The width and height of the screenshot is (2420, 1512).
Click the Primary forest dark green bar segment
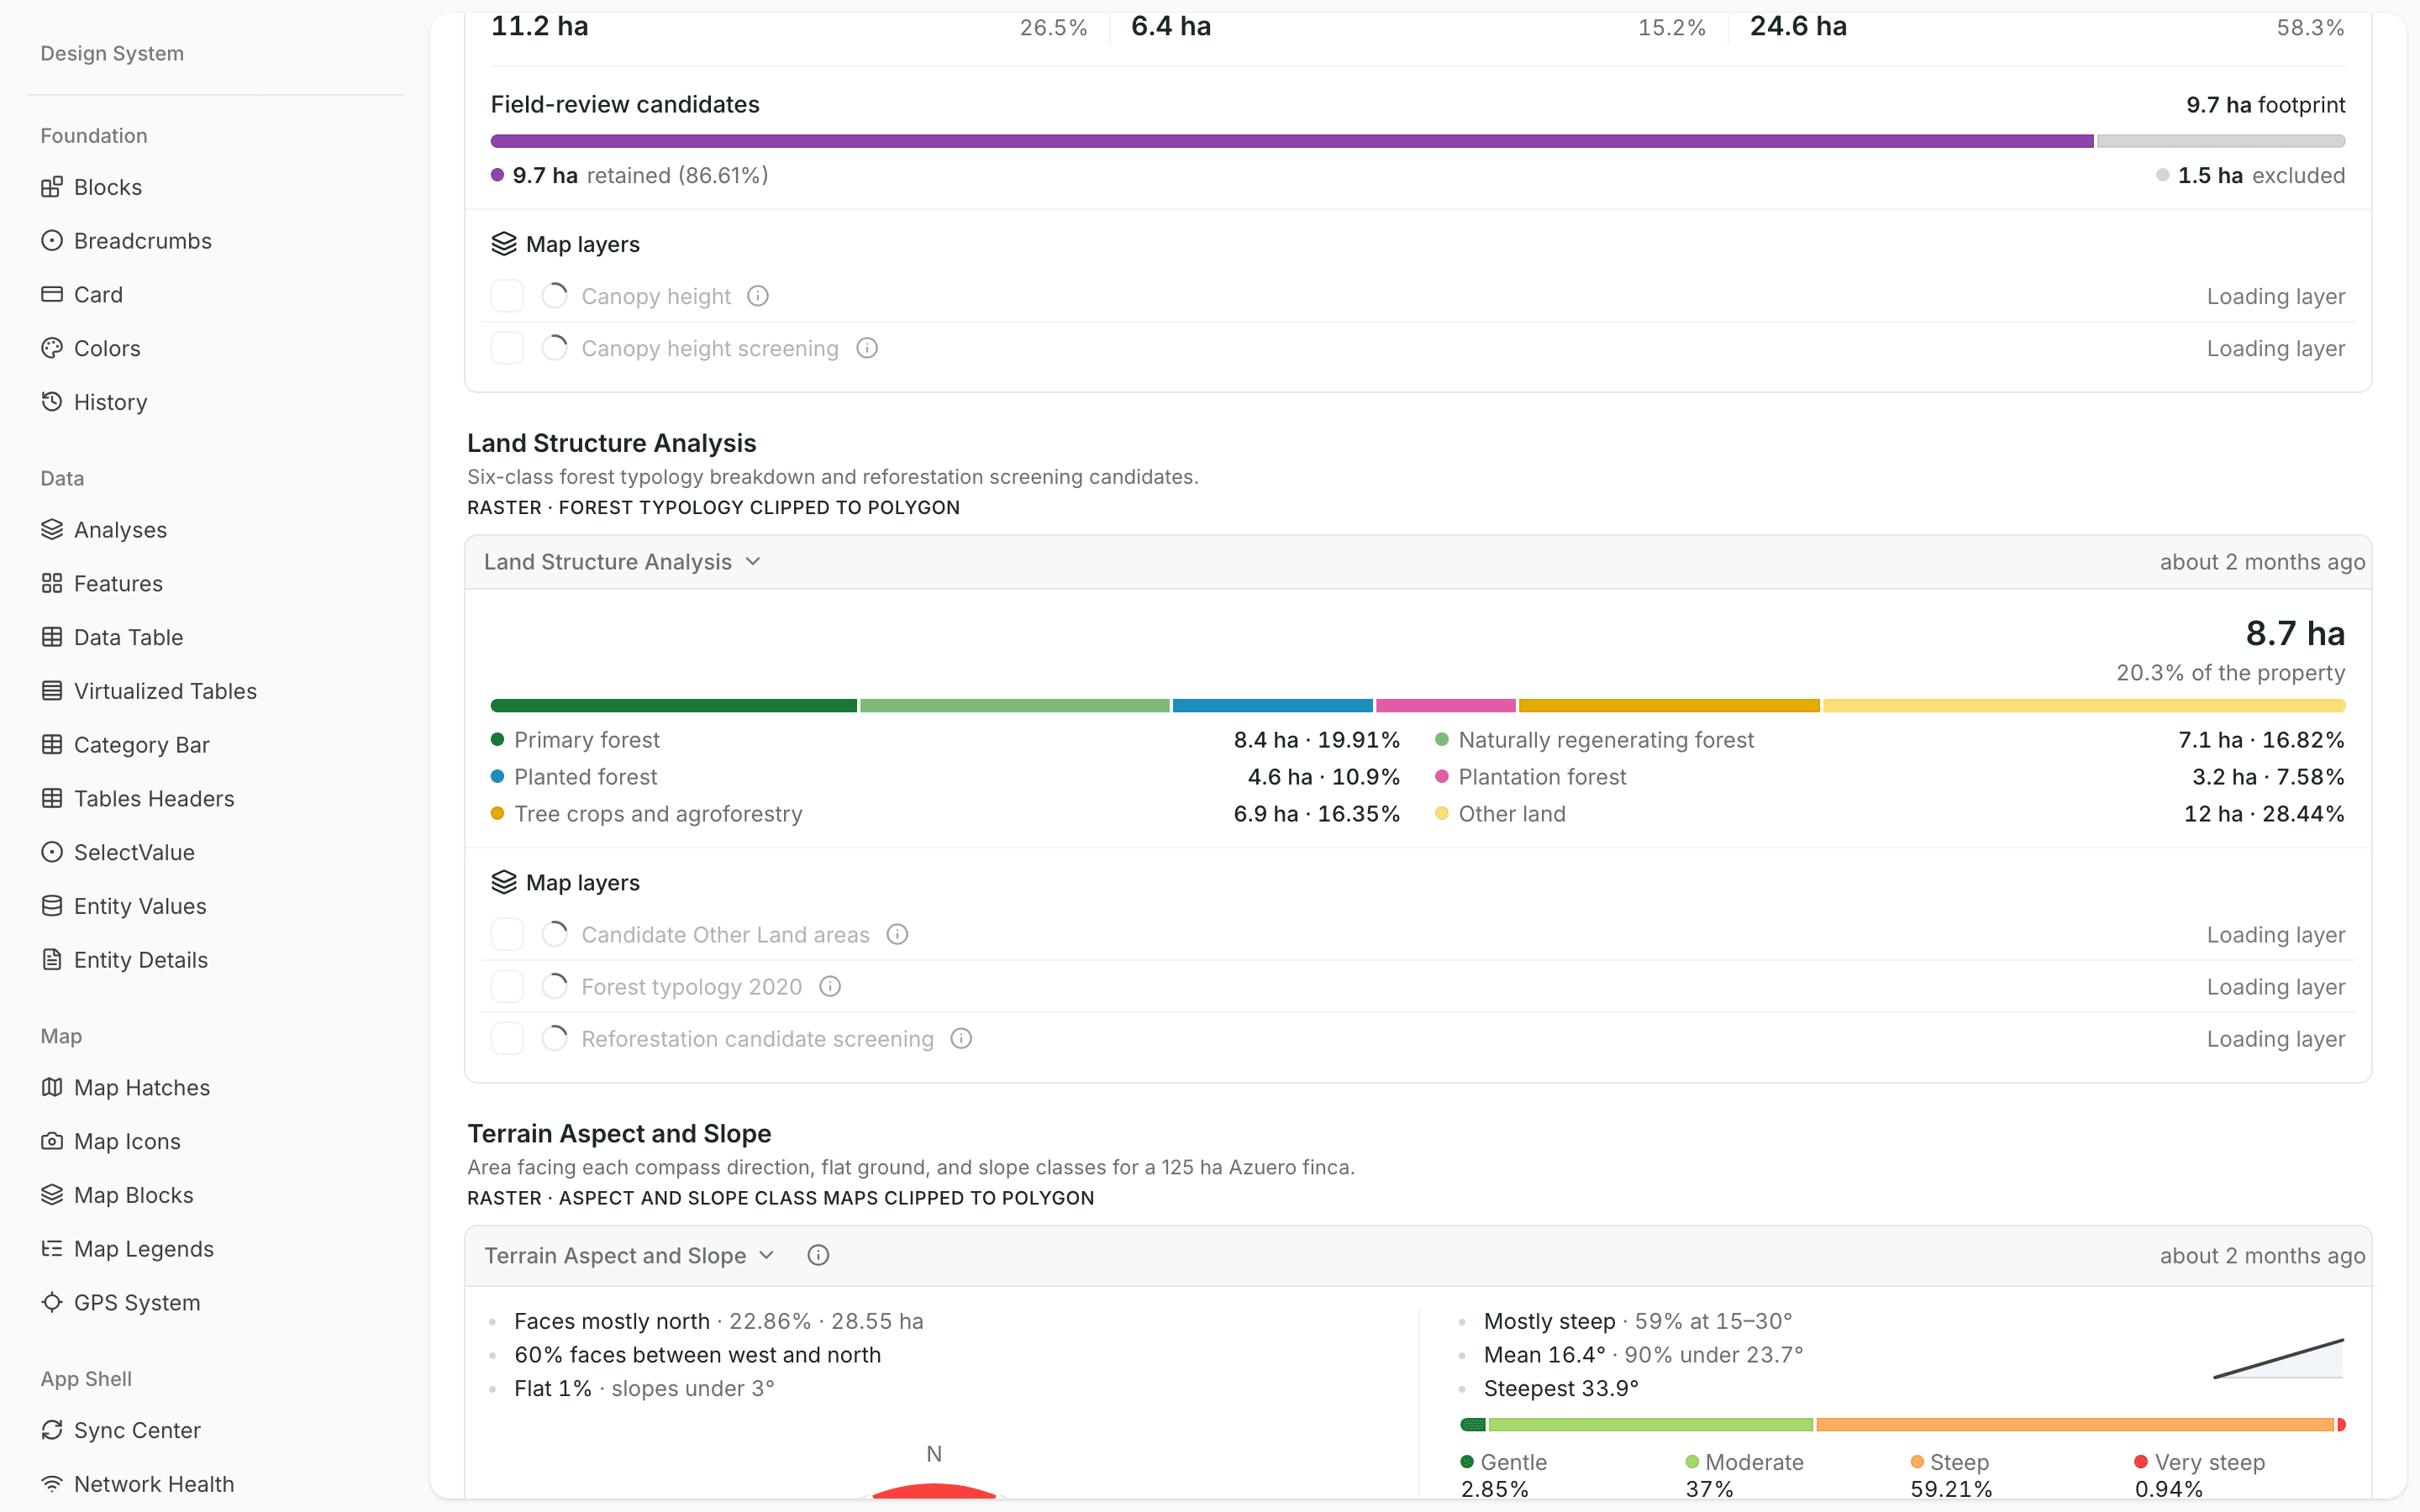click(673, 706)
